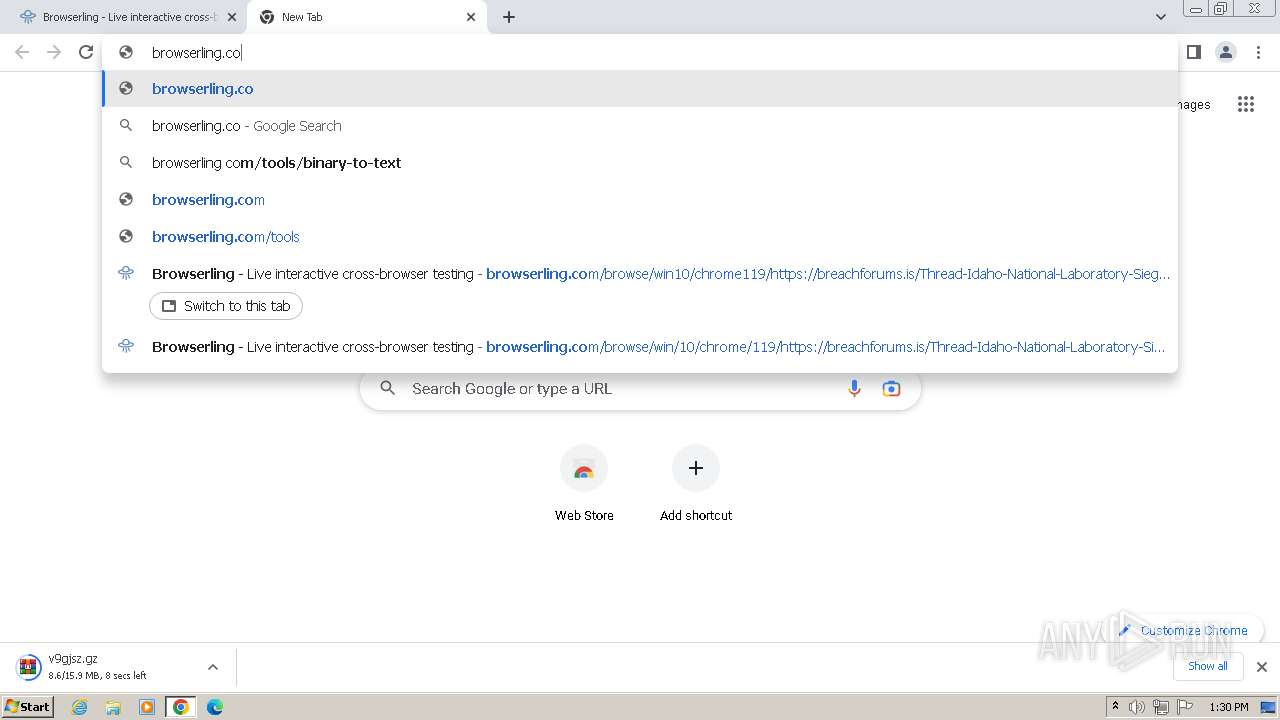Go forward to next page

tap(54, 52)
